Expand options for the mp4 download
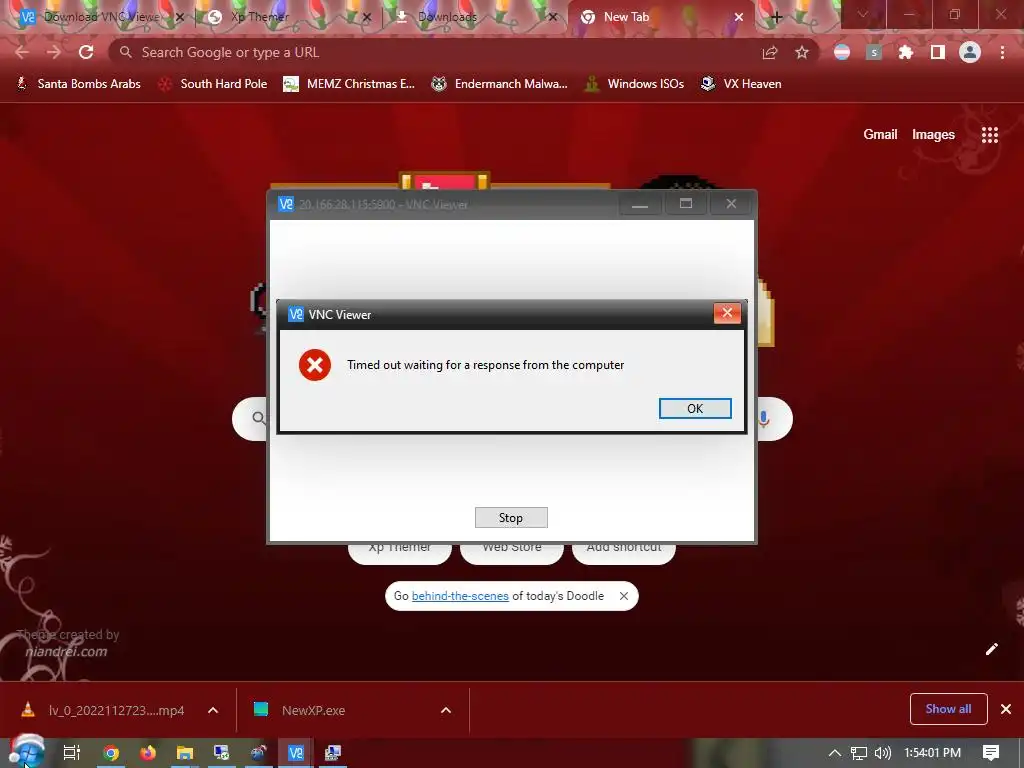1024x768 pixels. point(213,710)
